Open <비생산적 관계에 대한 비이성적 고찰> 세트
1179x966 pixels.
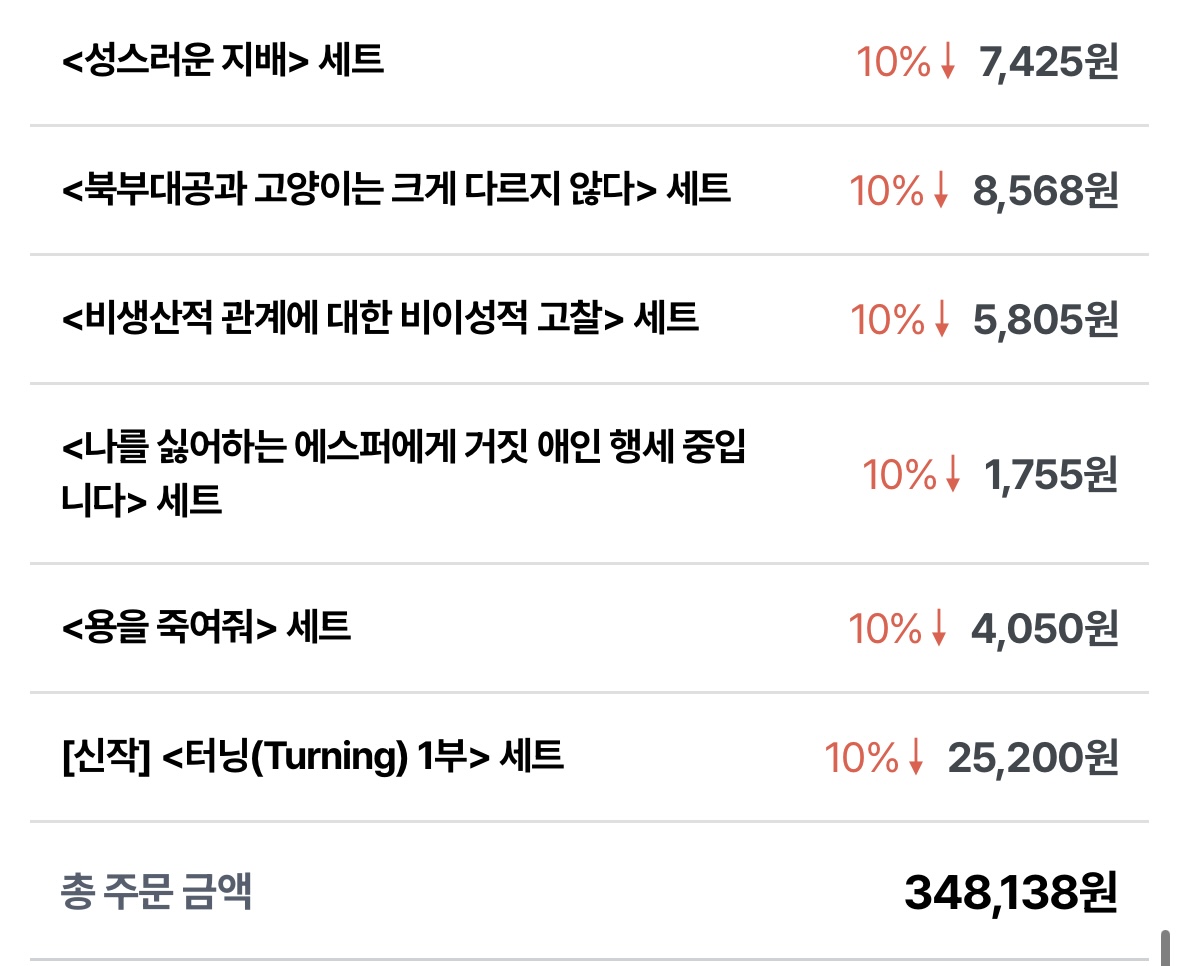pyautogui.click(x=380, y=318)
